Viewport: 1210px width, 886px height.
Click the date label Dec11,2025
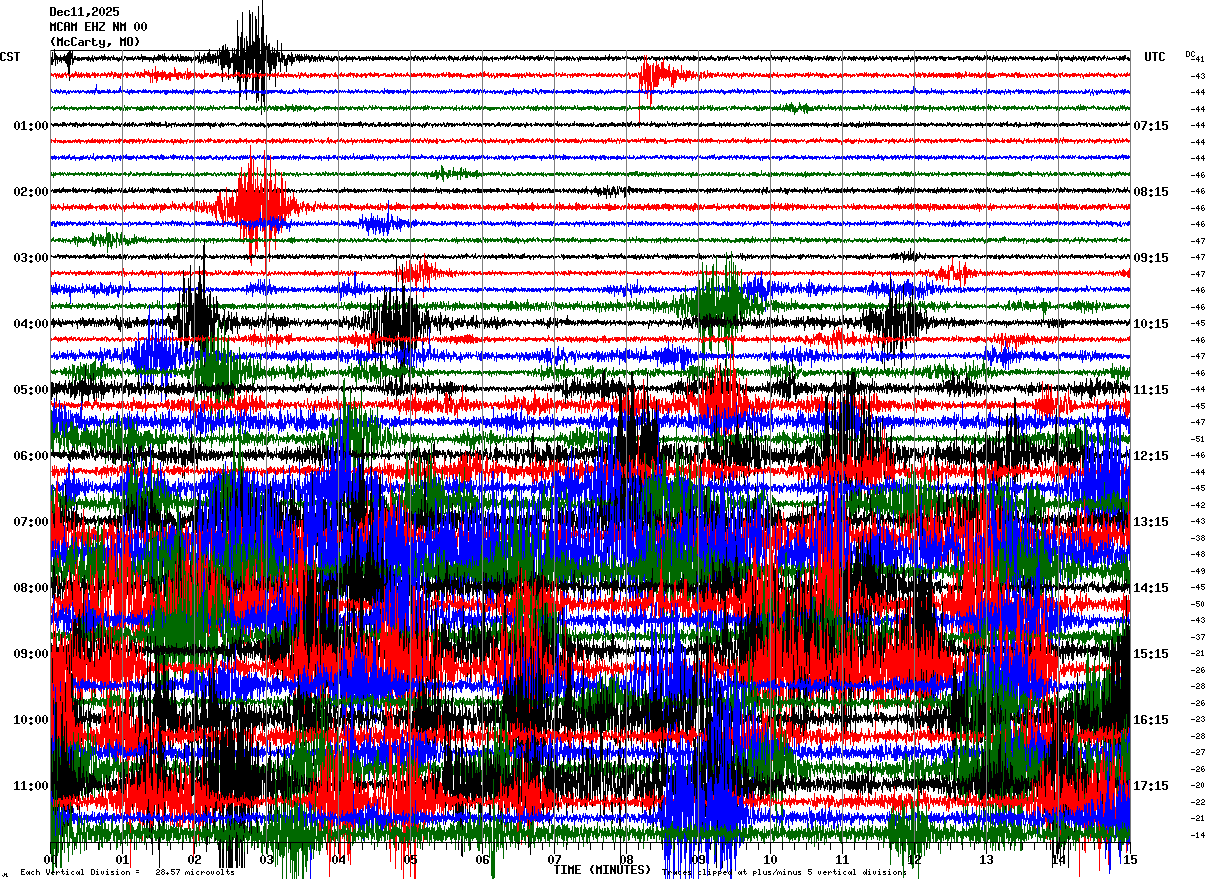point(84,12)
